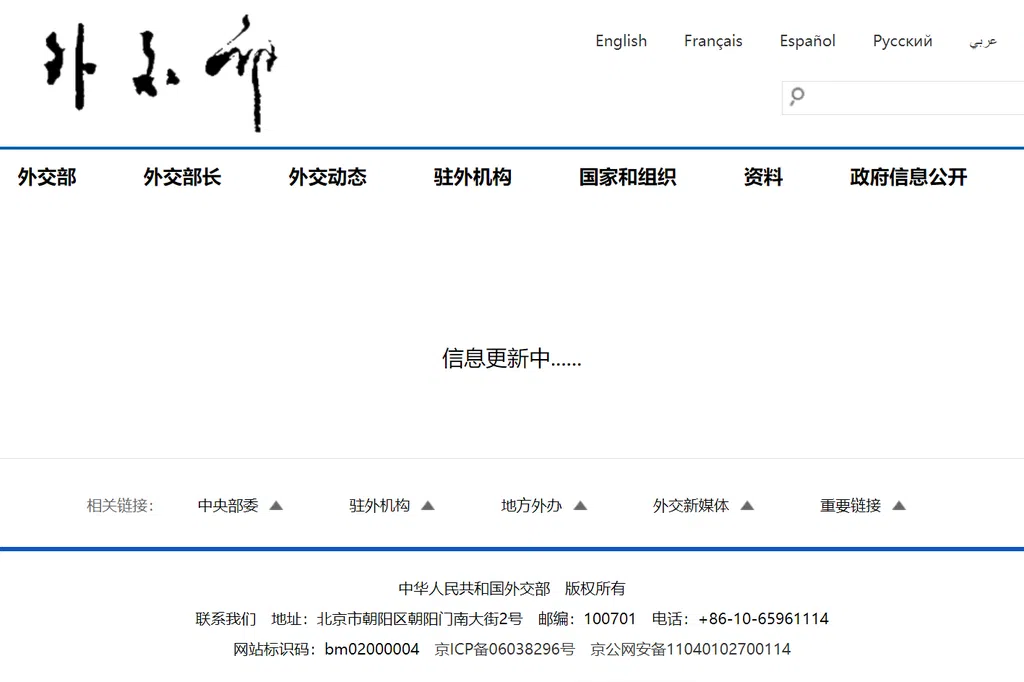Expand the 重要链接 links list

pos(898,506)
